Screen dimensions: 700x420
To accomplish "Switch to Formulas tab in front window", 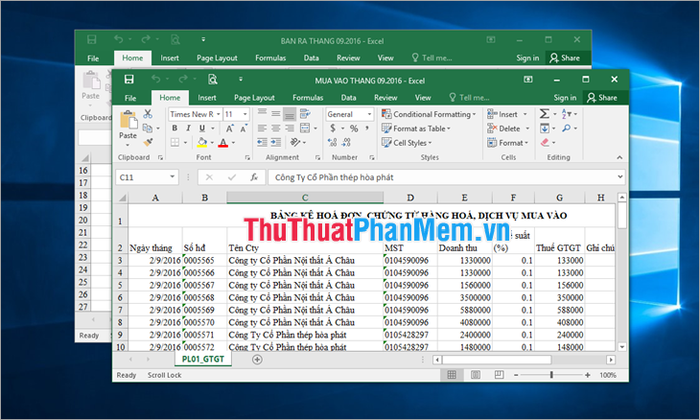I will 308,98.
